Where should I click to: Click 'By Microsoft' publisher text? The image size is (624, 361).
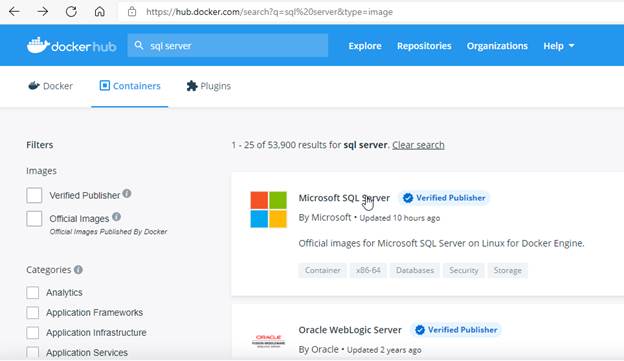[325, 218]
